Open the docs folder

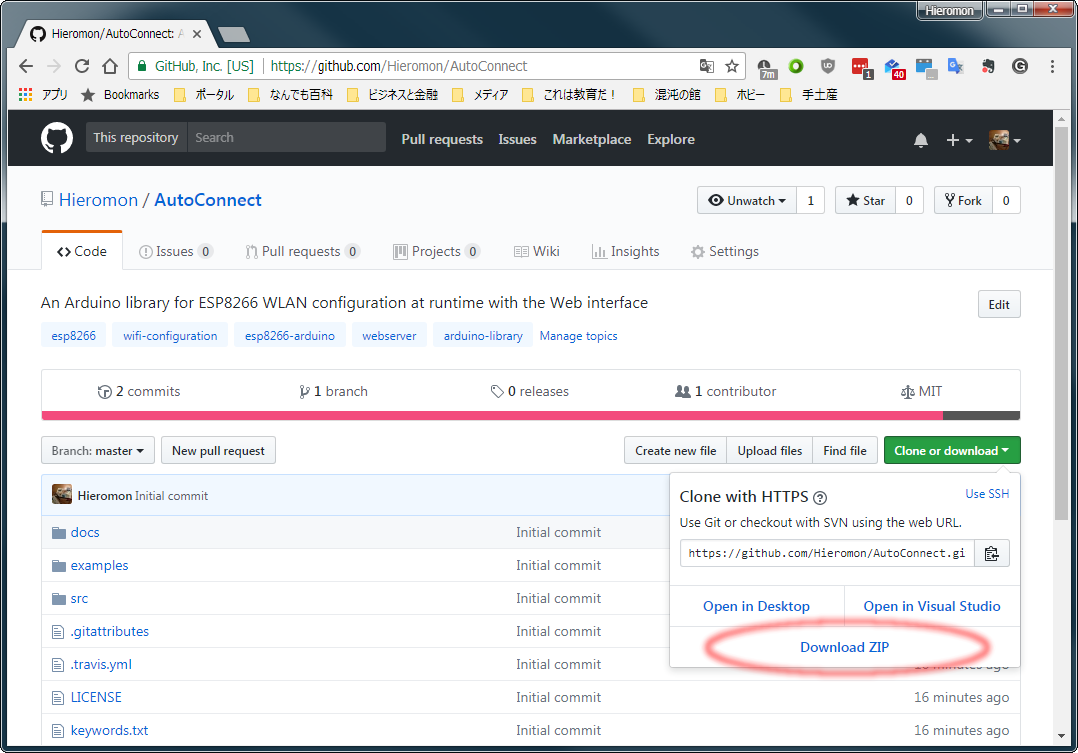click(x=85, y=532)
